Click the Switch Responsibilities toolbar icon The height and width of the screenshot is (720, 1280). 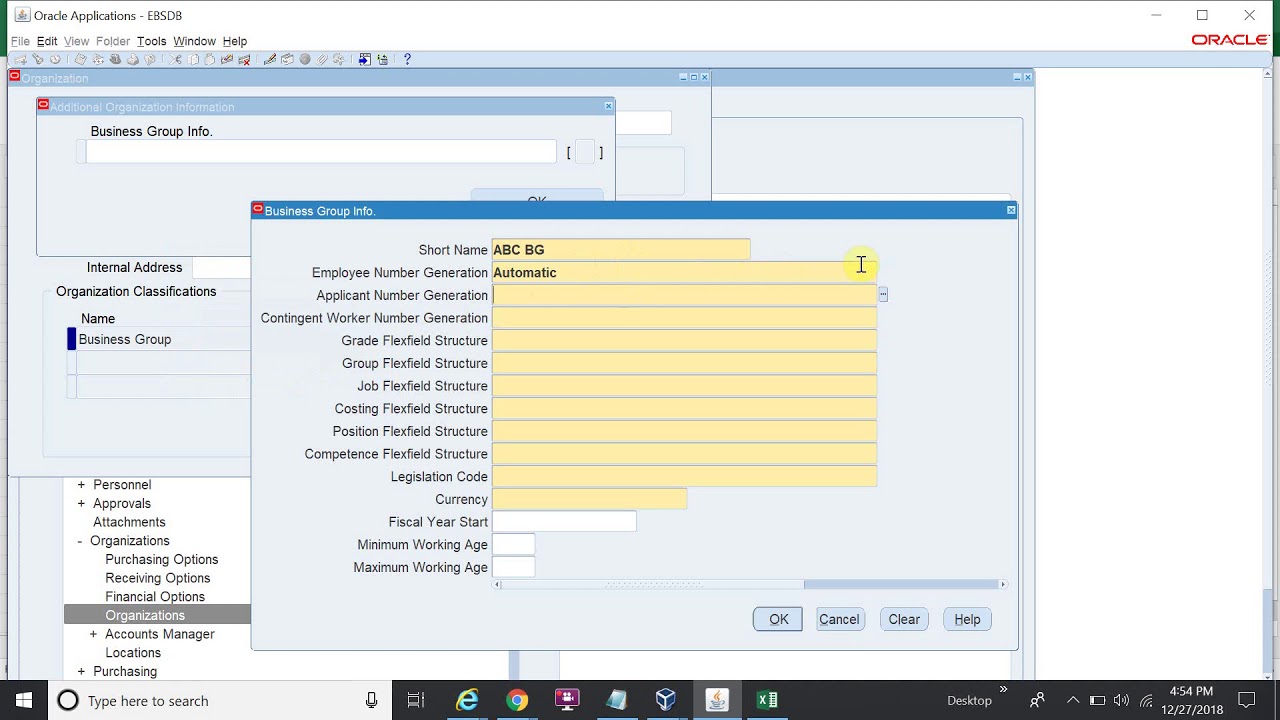click(x=115, y=59)
